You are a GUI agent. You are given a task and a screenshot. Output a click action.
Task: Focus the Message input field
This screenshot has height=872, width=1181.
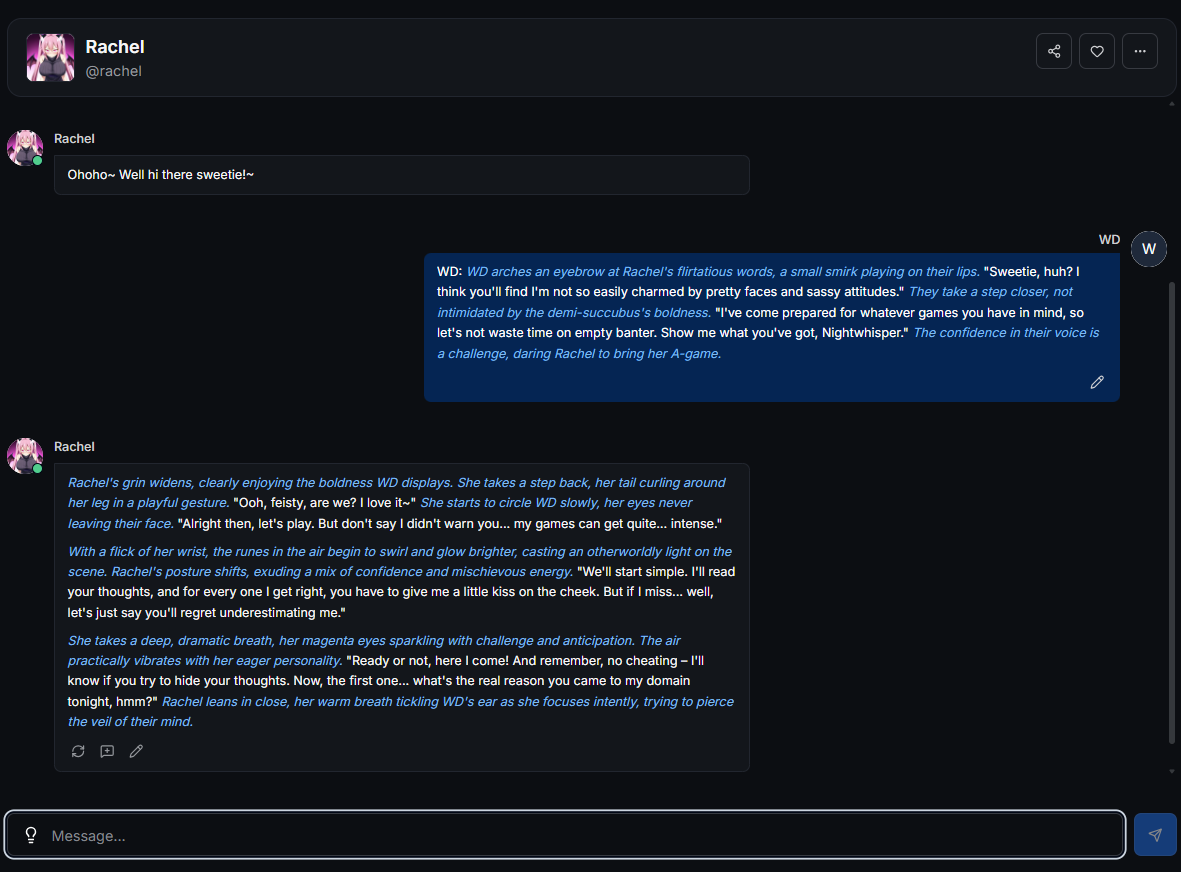580,835
